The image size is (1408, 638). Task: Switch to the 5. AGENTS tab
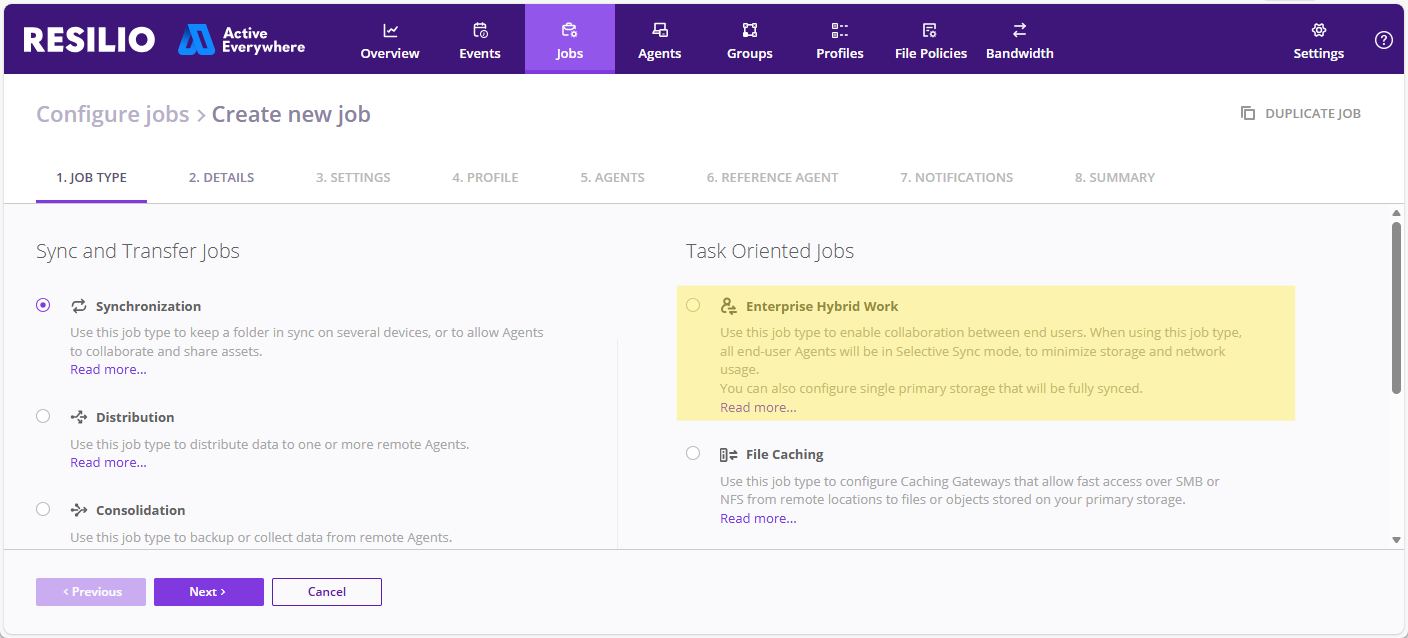612,177
